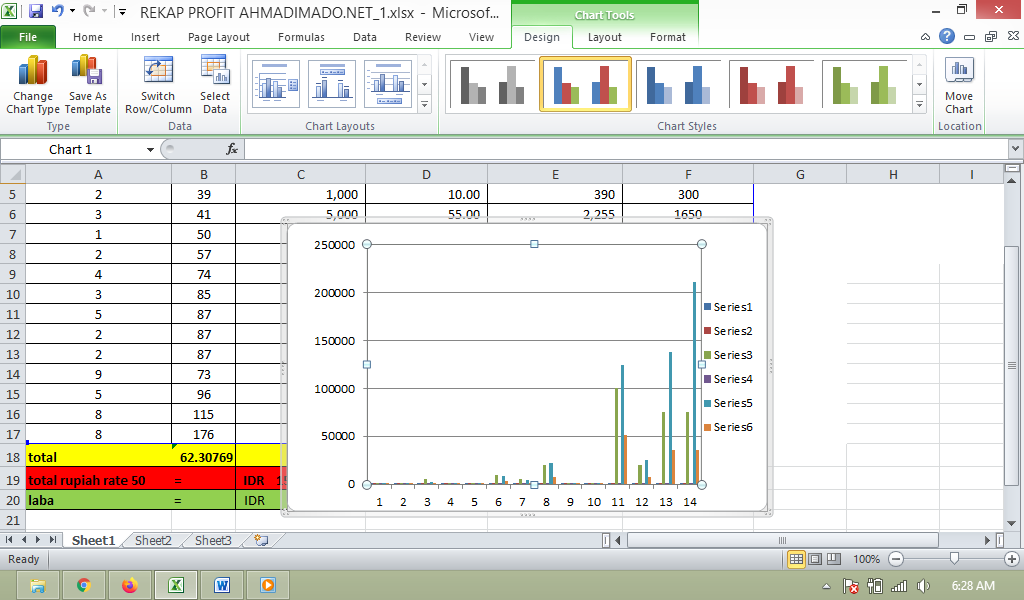Click the Save As Template icon
The height and width of the screenshot is (600, 1024).
(x=86, y=85)
